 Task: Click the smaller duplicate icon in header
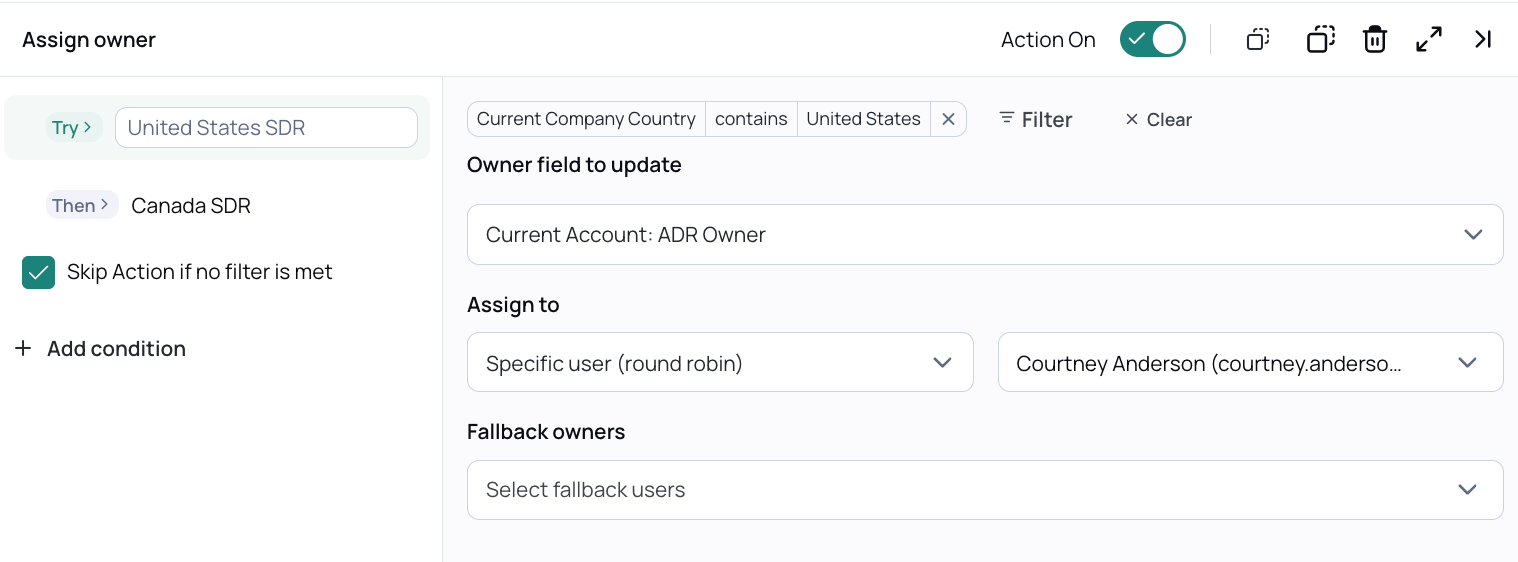tap(1258, 40)
